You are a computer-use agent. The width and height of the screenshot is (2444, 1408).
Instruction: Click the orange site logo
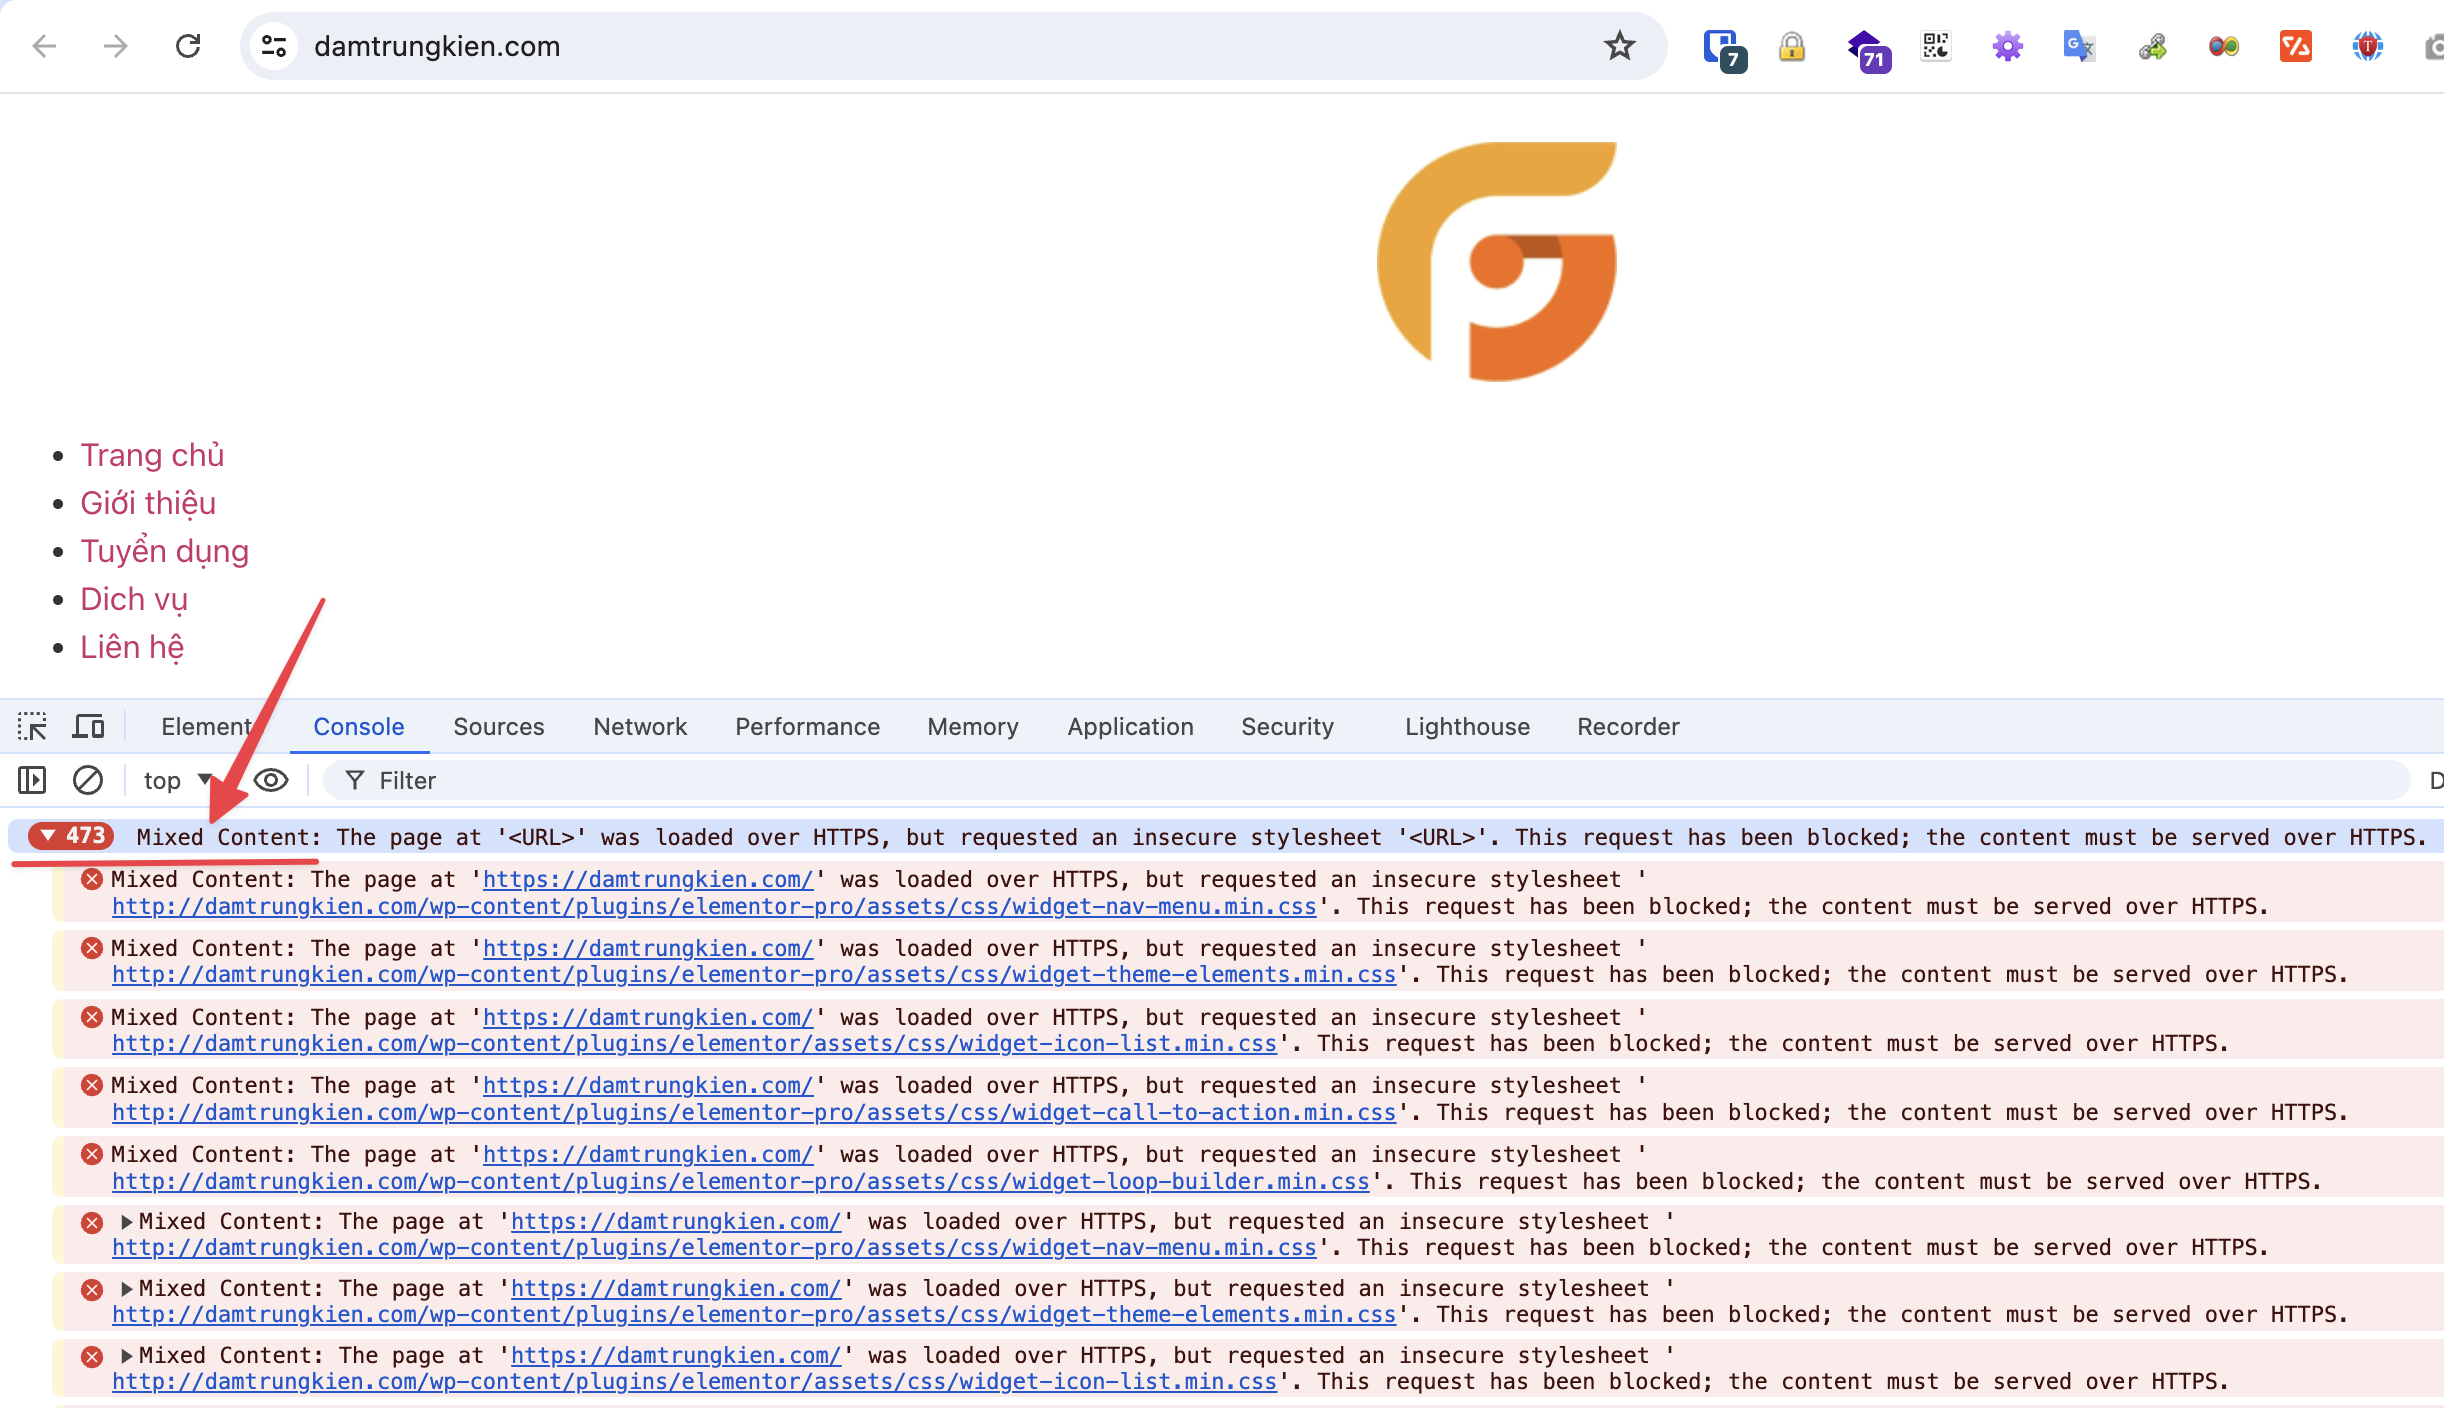1496,262
